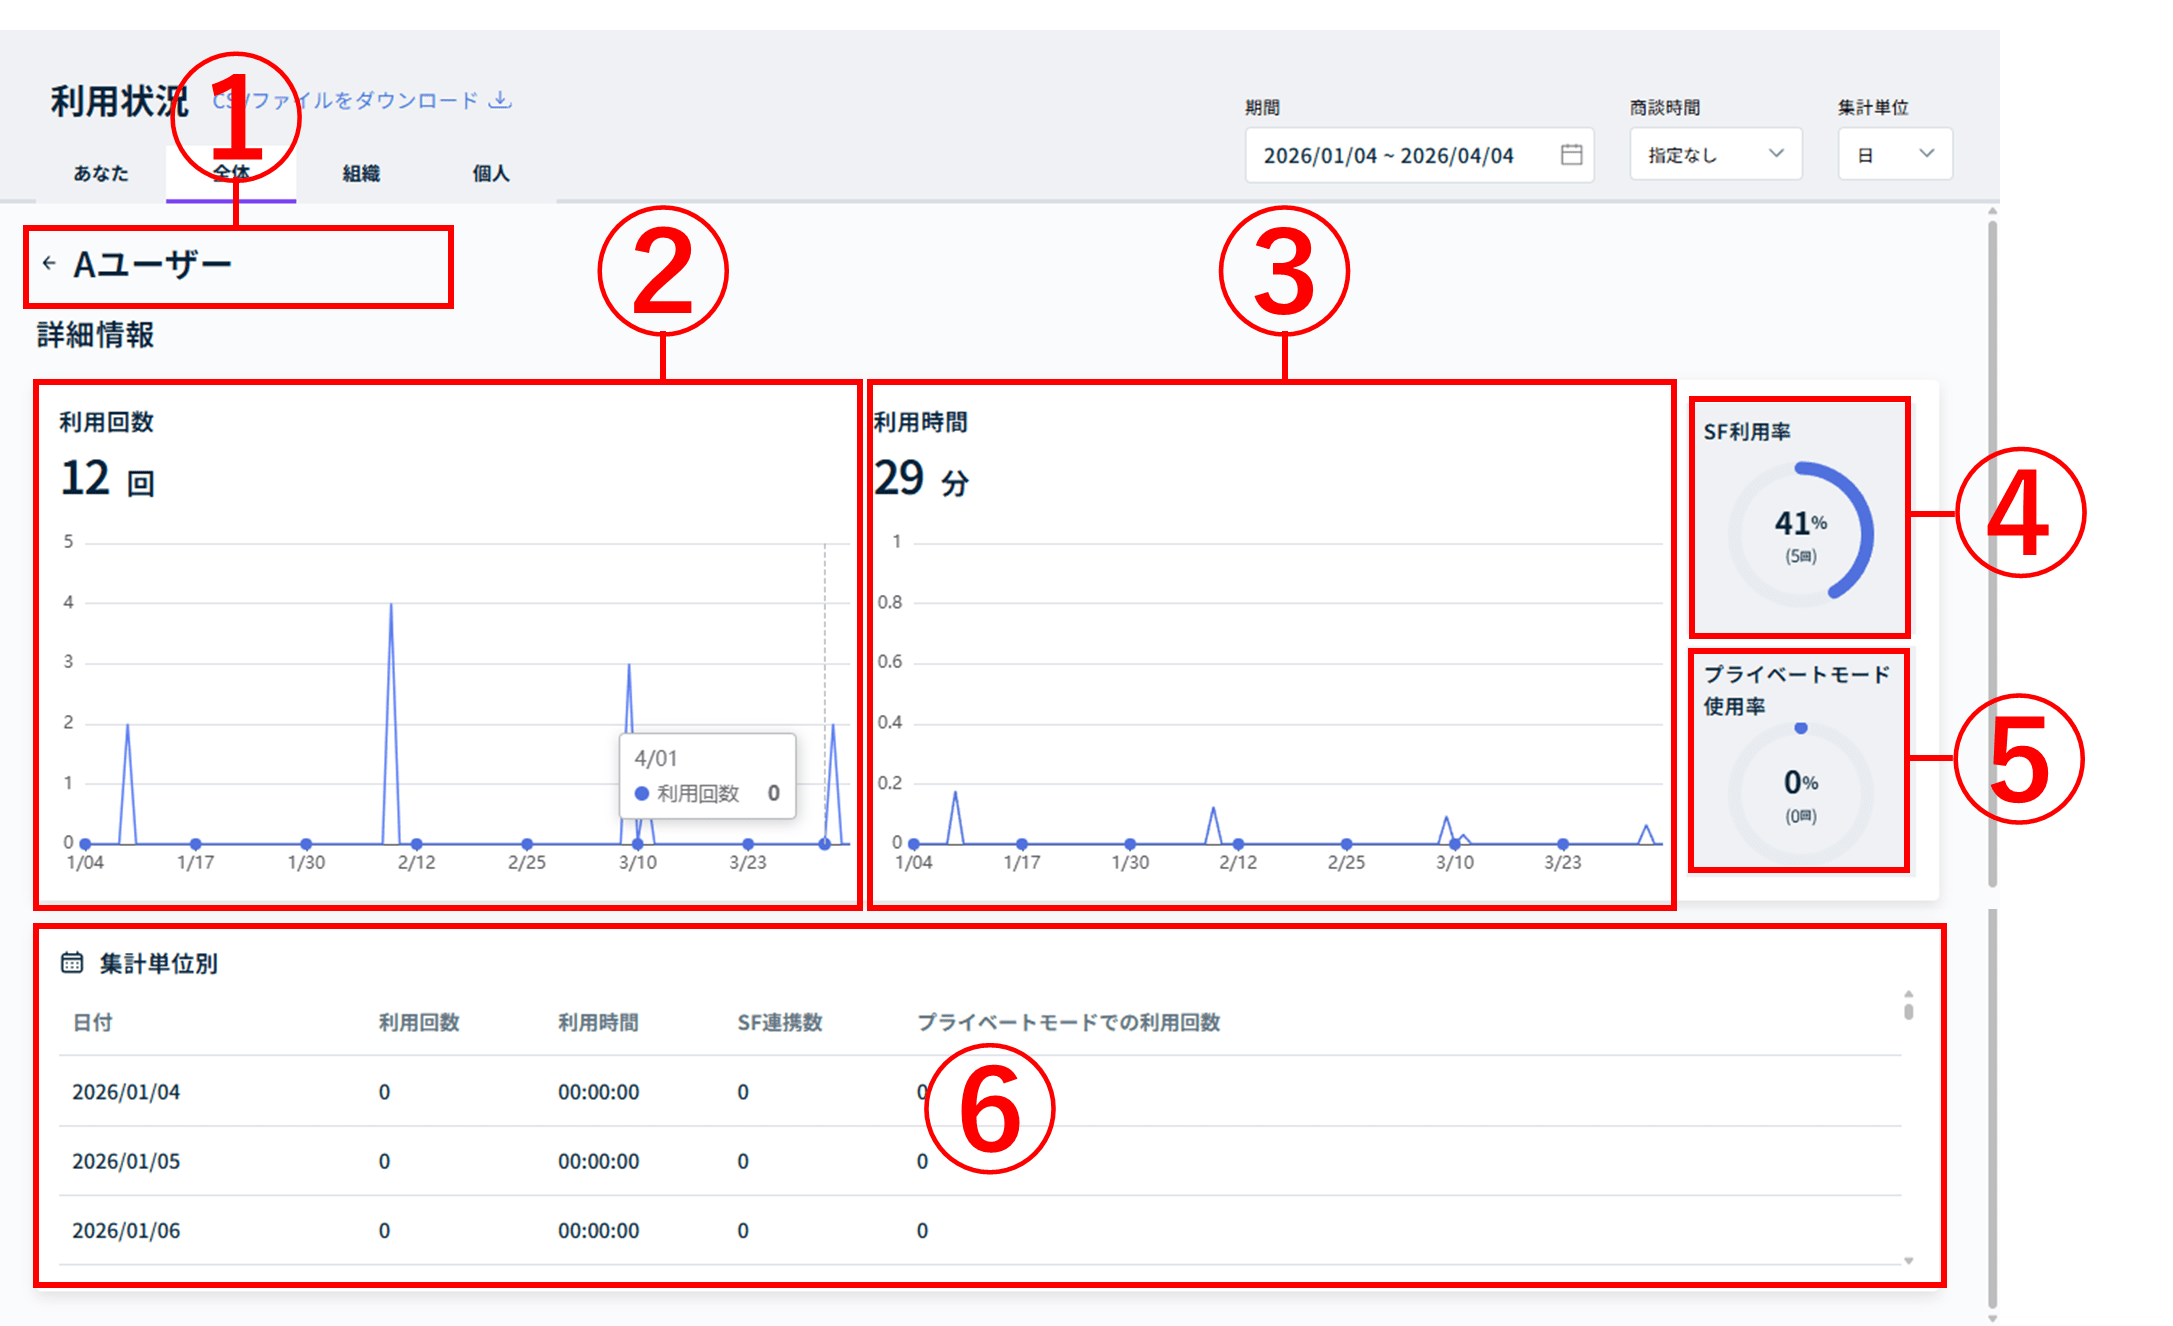
Task: Click the SF利用率 41% donut chart
Action: pyautogui.click(x=1800, y=533)
